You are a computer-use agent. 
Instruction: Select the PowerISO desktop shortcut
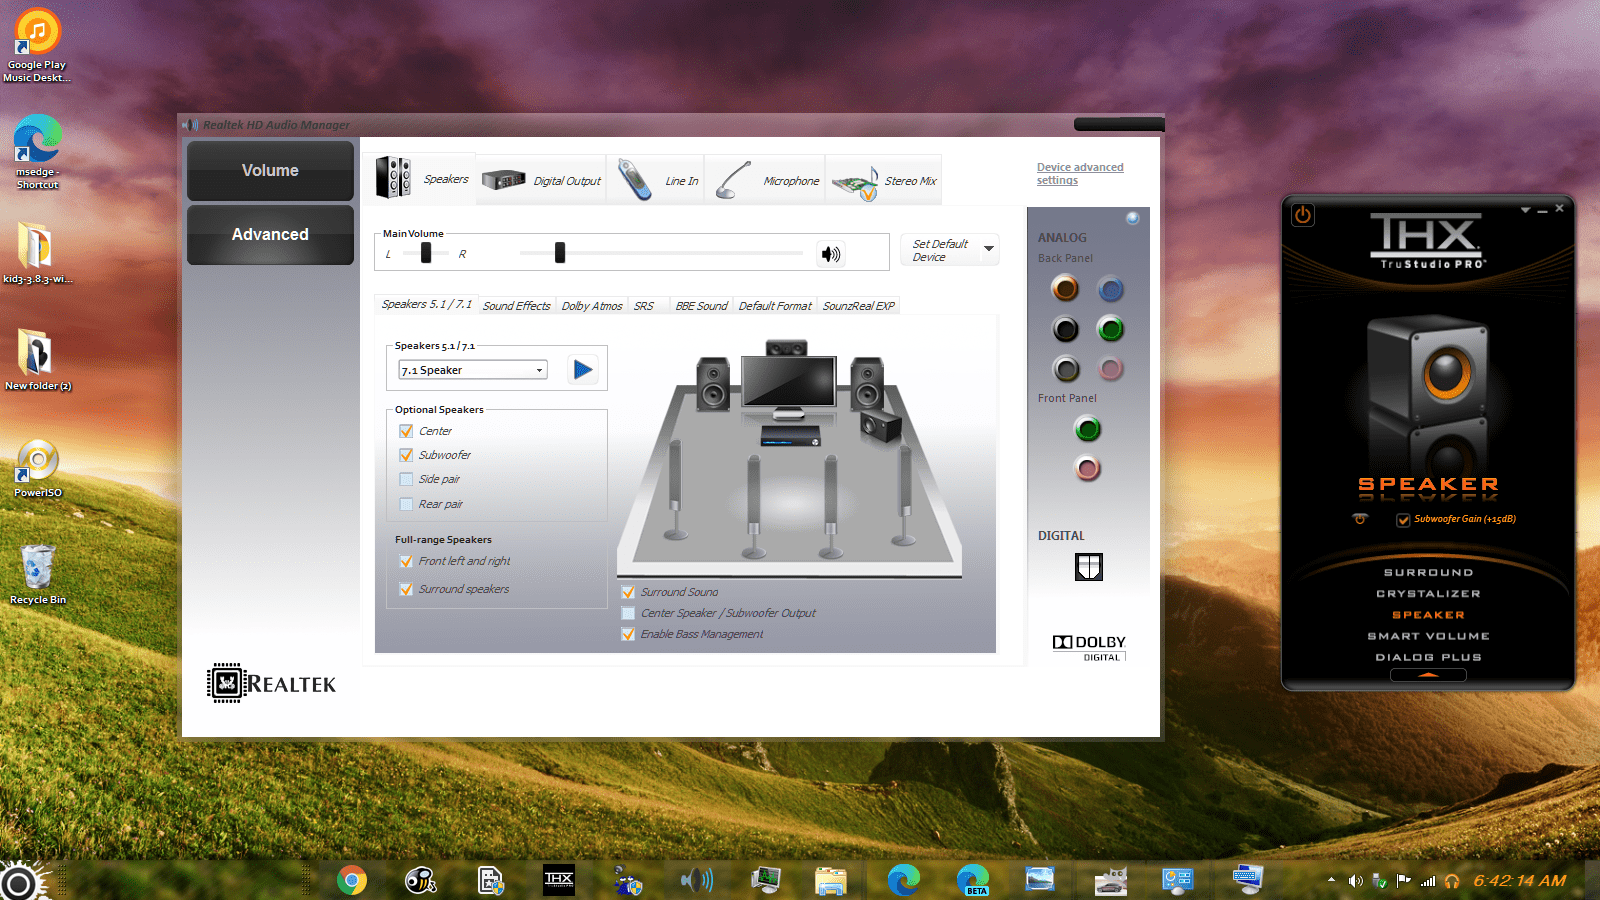38,468
